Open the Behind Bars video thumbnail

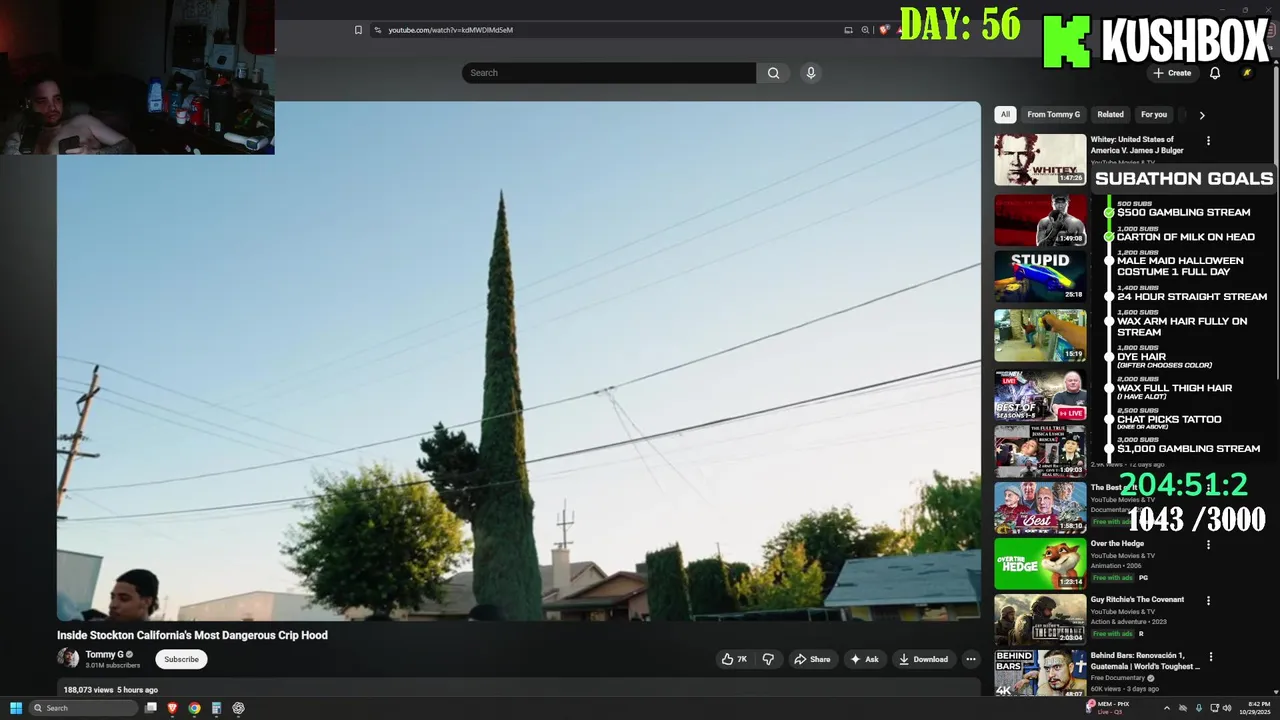coord(1040,673)
